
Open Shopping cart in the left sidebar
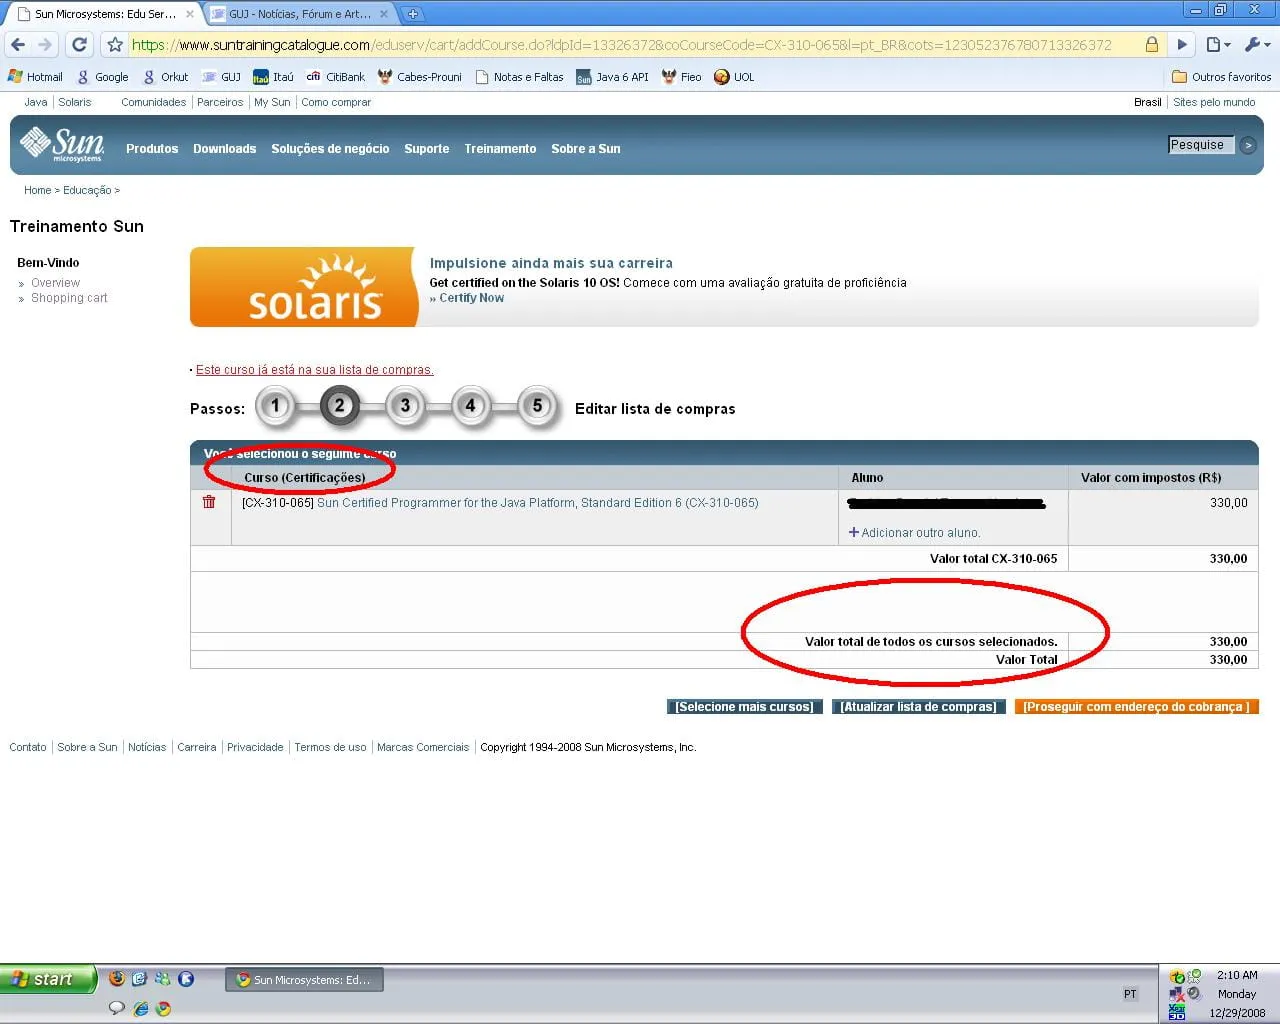(69, 298)
